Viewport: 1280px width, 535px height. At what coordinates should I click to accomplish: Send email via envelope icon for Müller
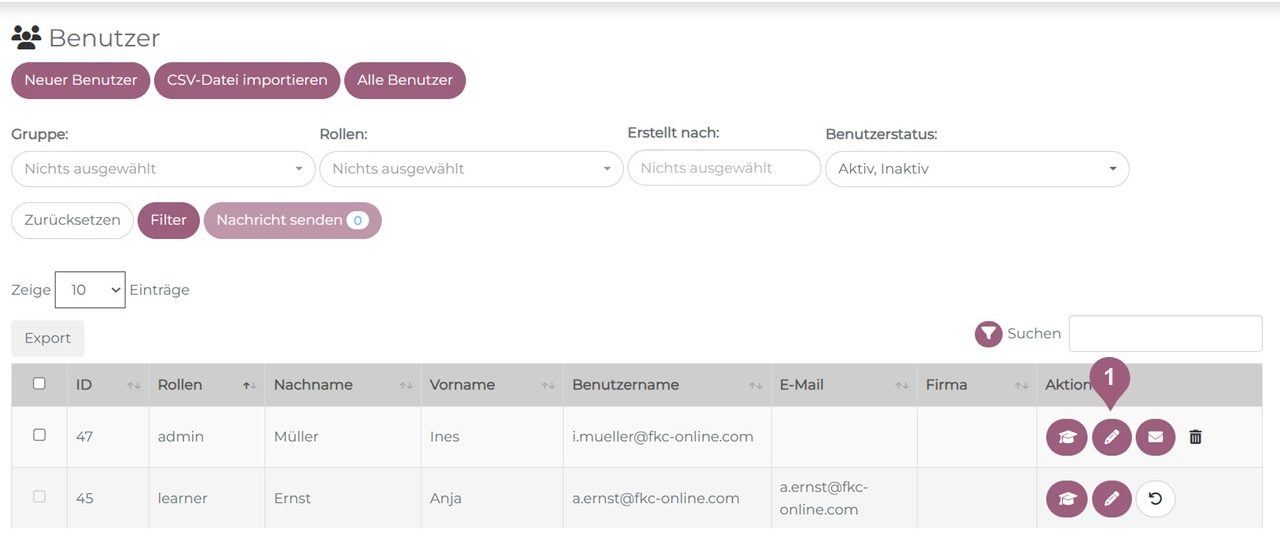coord(1155,437)
